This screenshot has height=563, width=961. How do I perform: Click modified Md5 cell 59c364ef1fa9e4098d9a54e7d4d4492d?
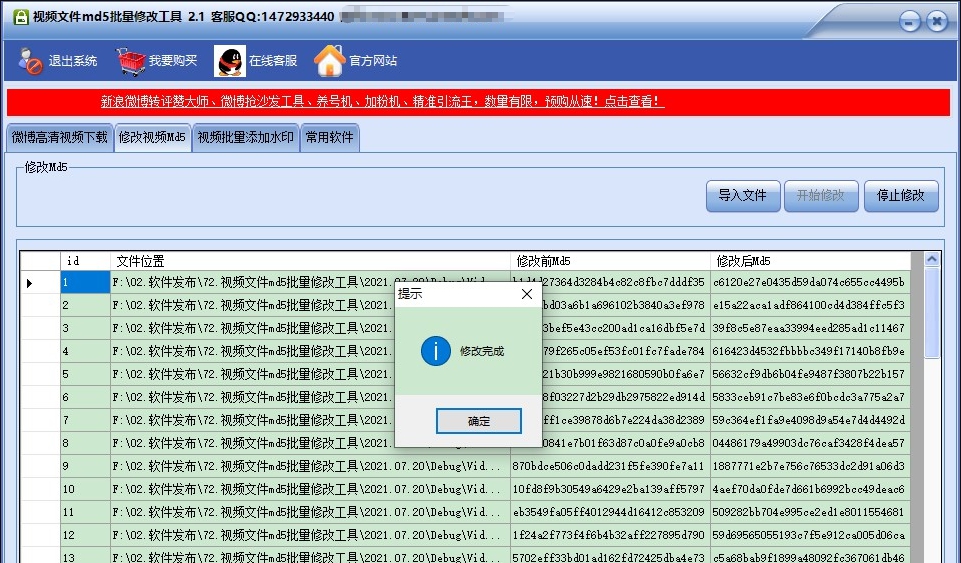tap(810, 420)
